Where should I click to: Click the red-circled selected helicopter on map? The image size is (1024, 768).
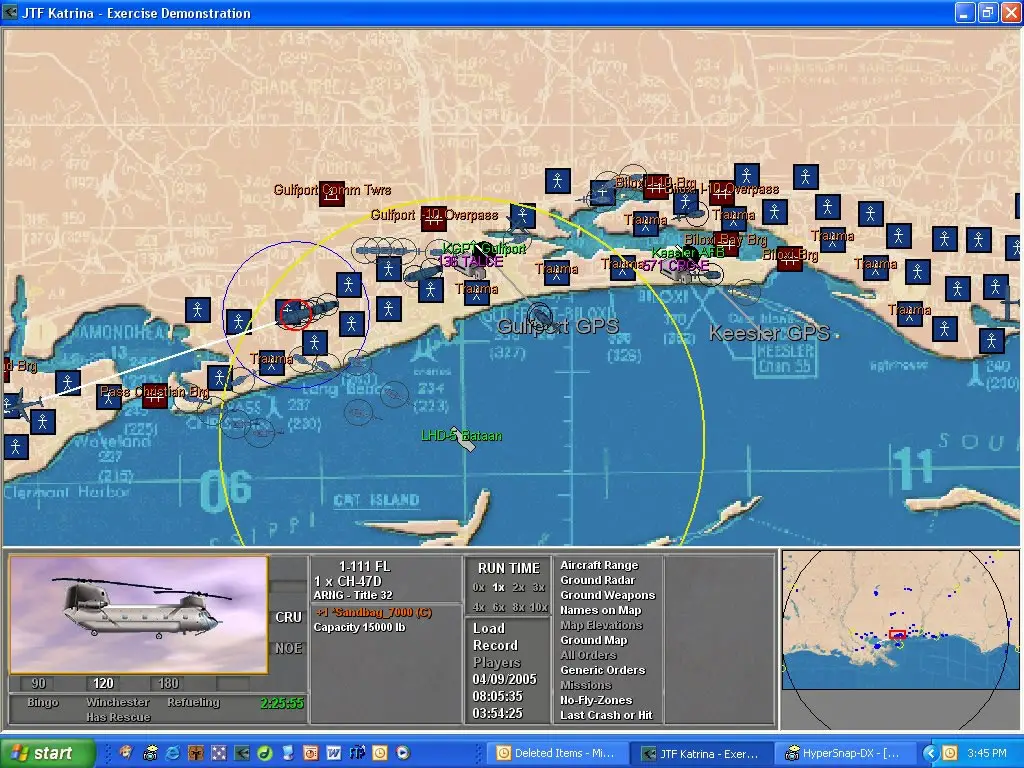293,312
